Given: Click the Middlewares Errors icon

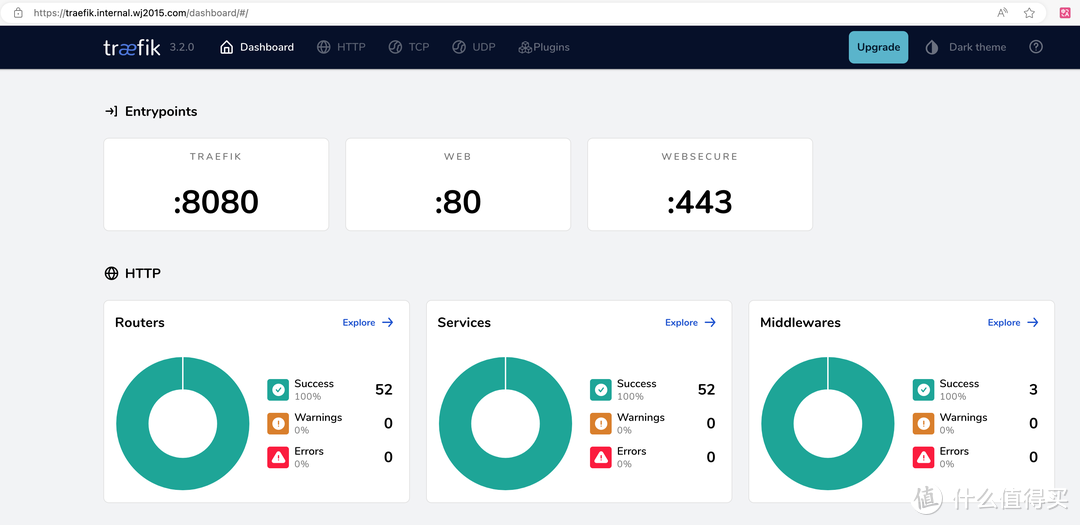Looking at the screenshot, I should (923, 457).
